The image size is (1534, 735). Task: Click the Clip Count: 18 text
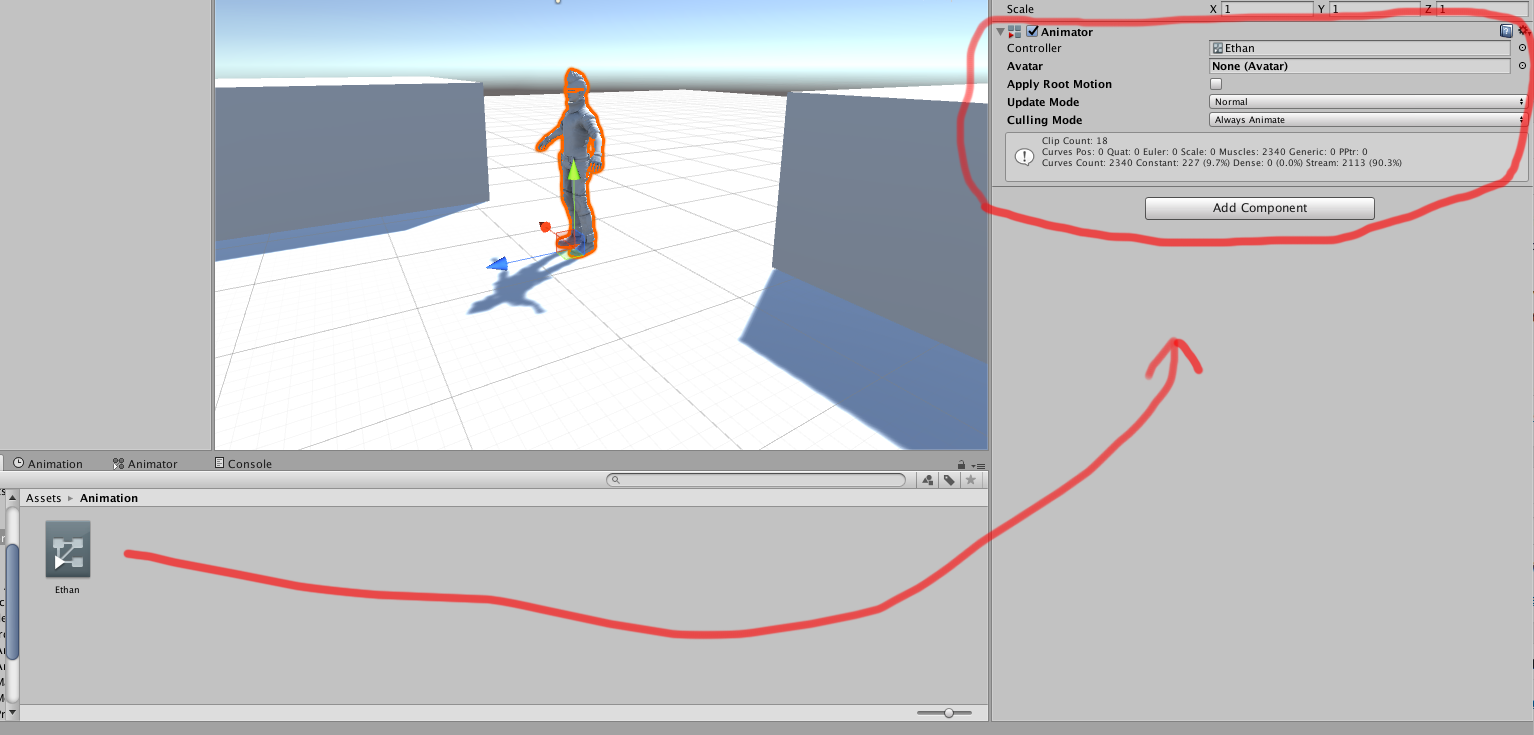click(x=1074, y=141)
